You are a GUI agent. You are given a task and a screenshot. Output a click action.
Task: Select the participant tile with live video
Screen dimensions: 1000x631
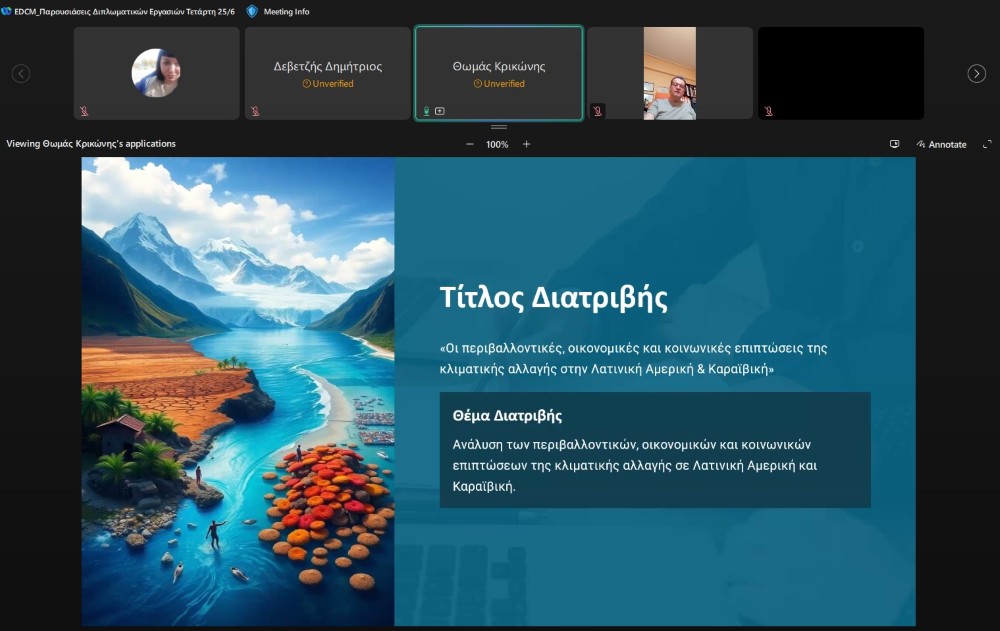(x=670, y=73)
